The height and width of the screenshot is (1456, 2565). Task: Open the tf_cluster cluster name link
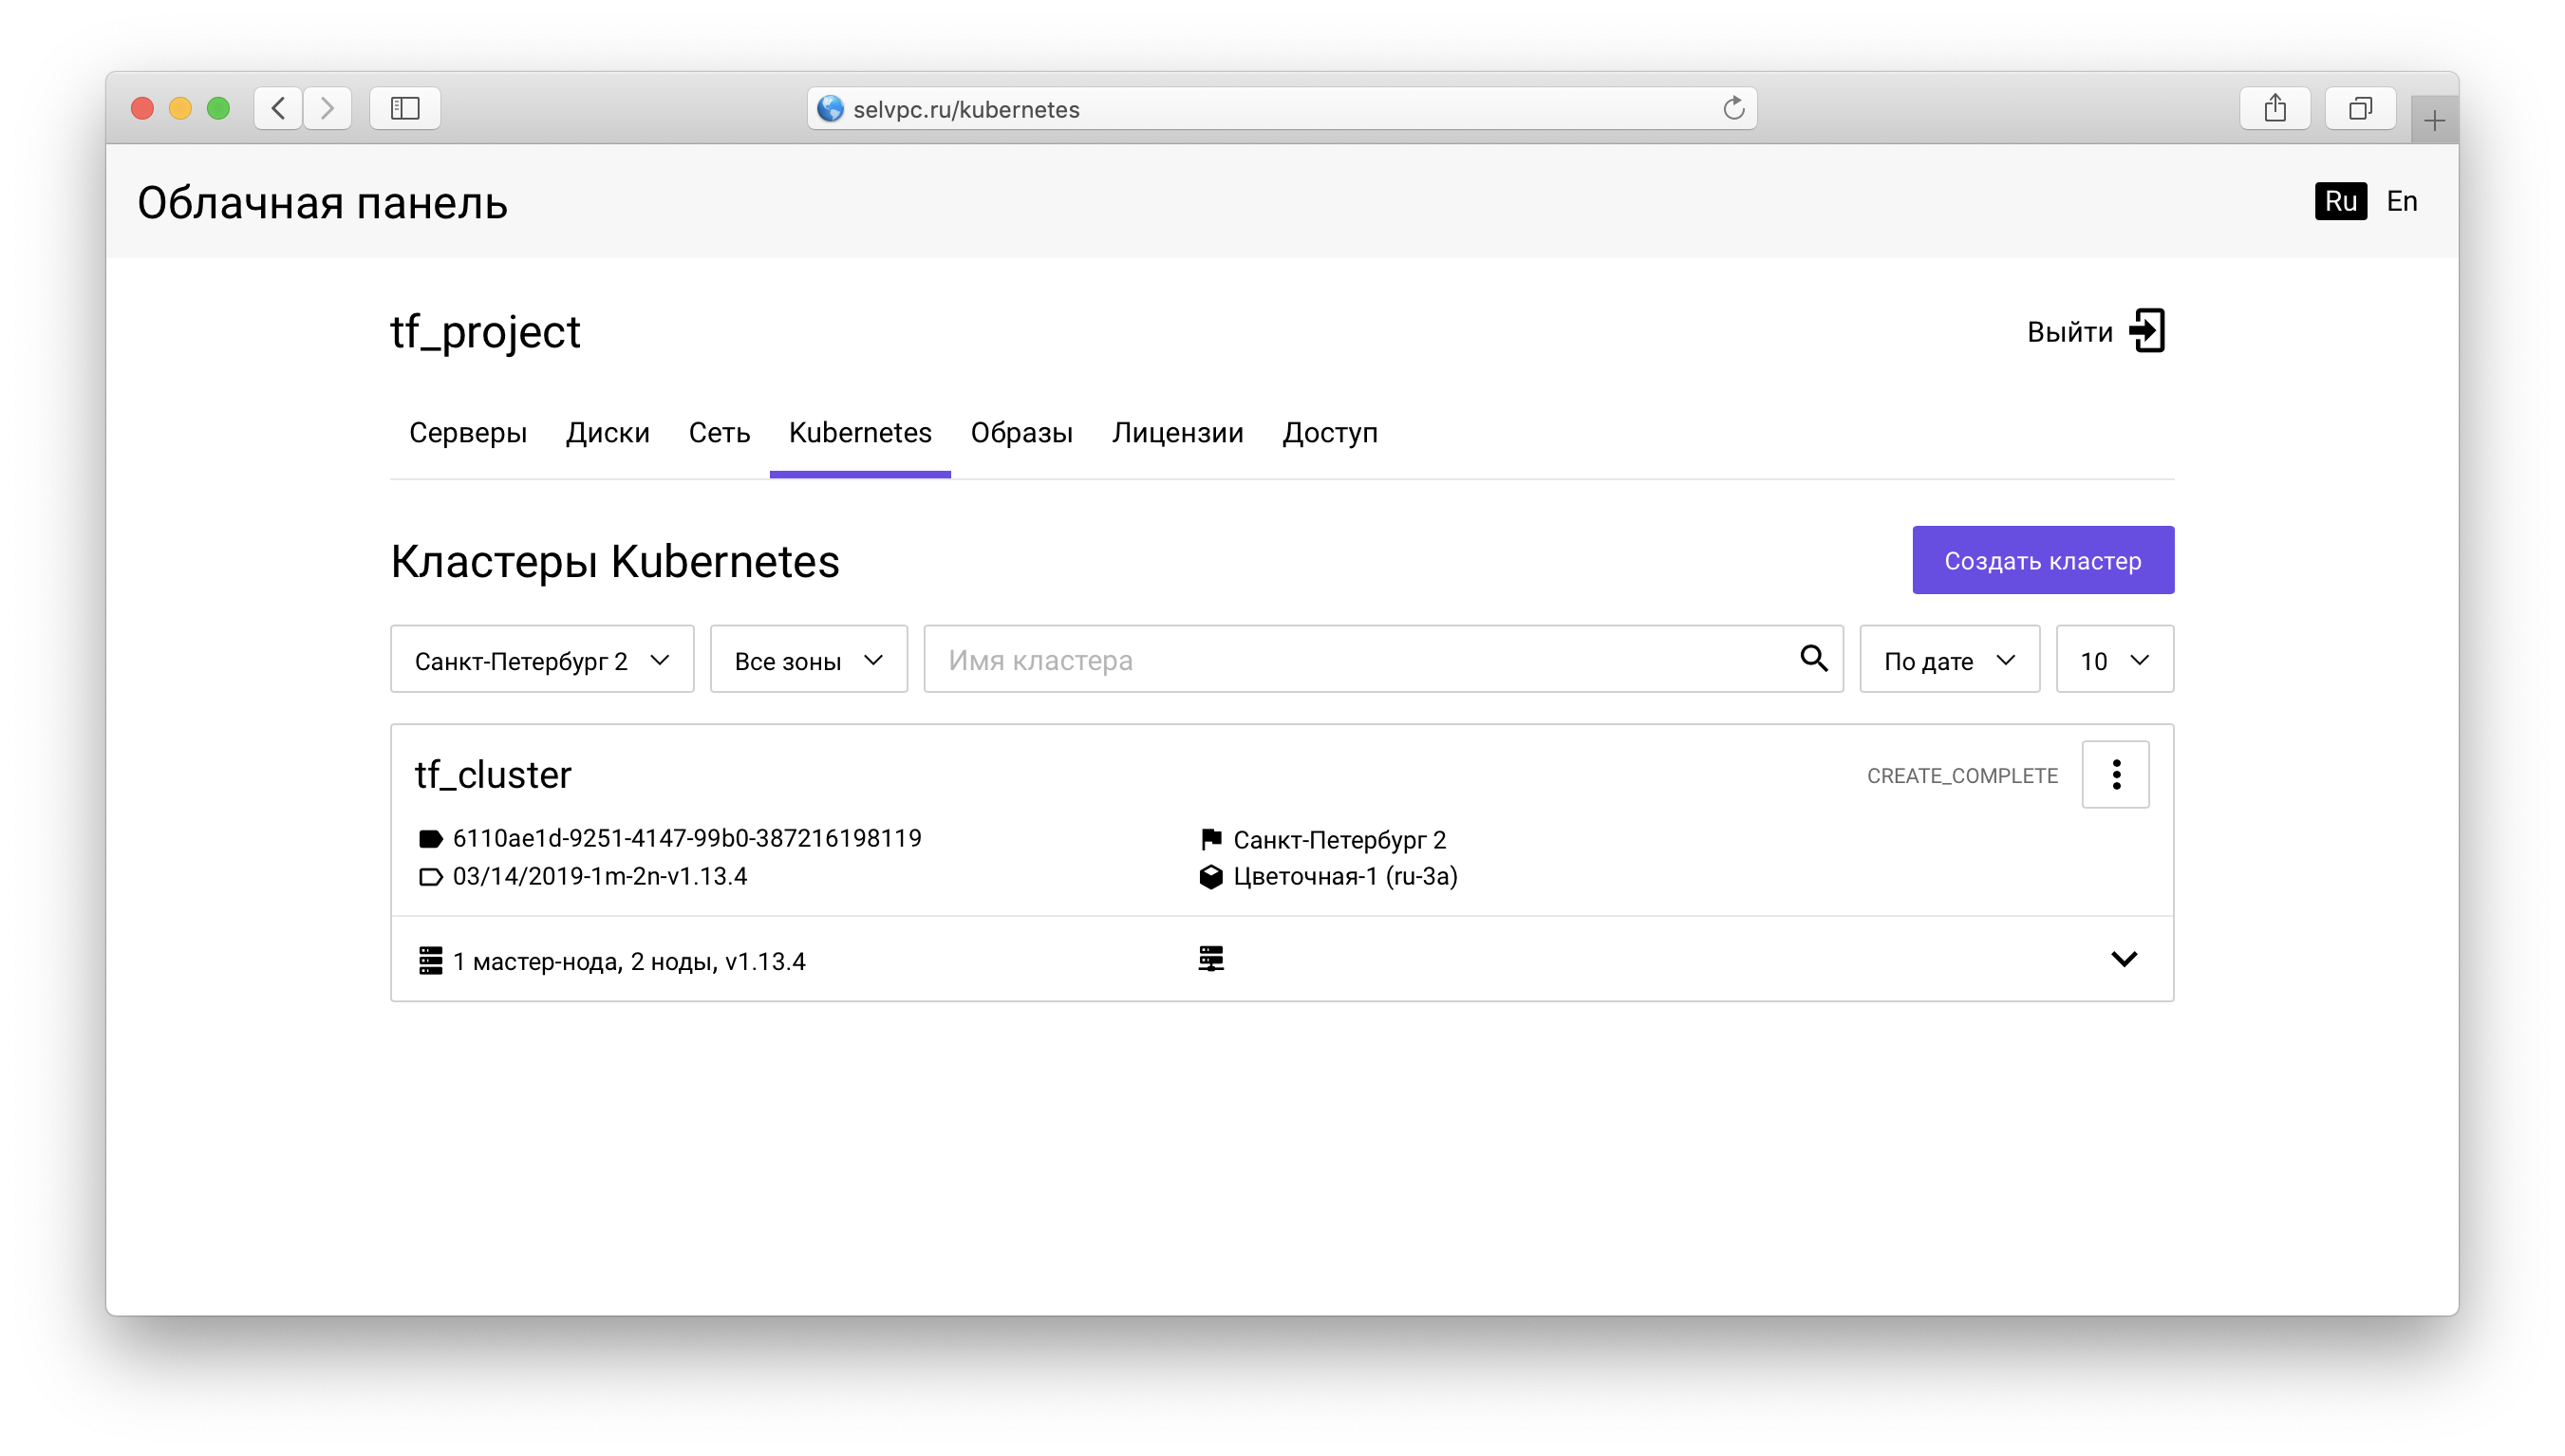(493, 775)
